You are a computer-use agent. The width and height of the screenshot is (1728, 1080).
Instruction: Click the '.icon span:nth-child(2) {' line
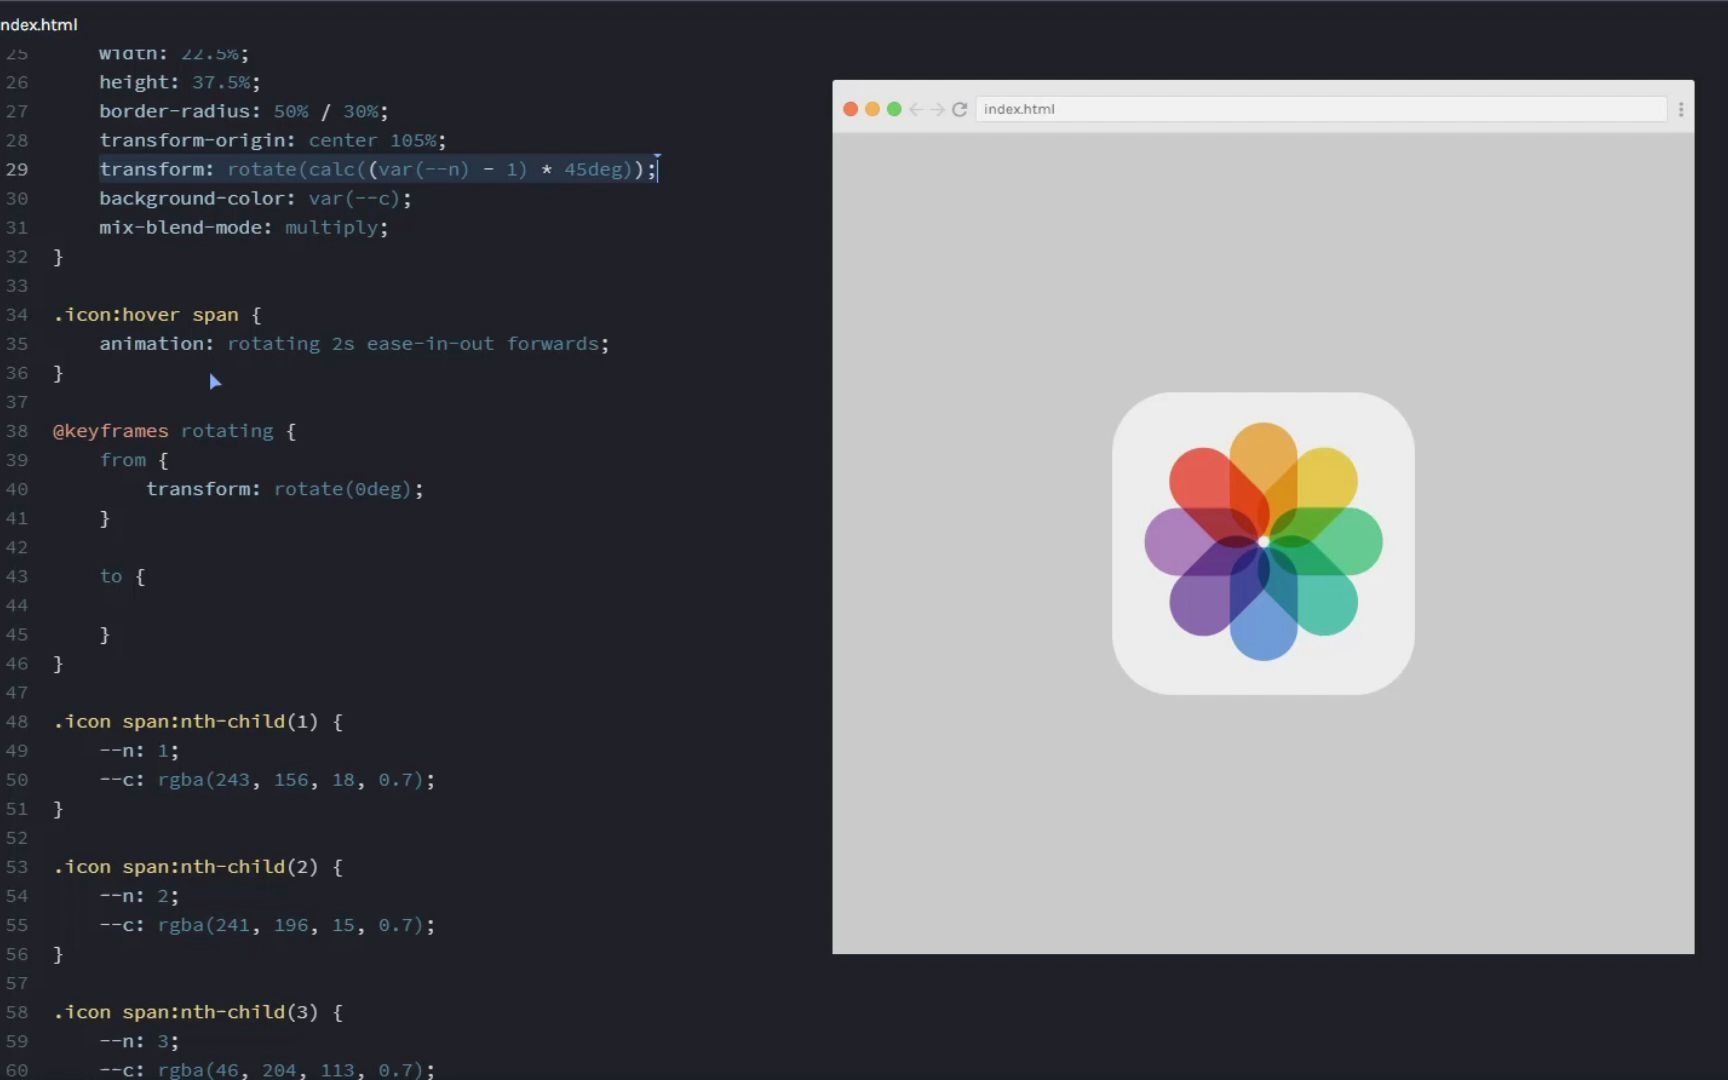point(198,866)
